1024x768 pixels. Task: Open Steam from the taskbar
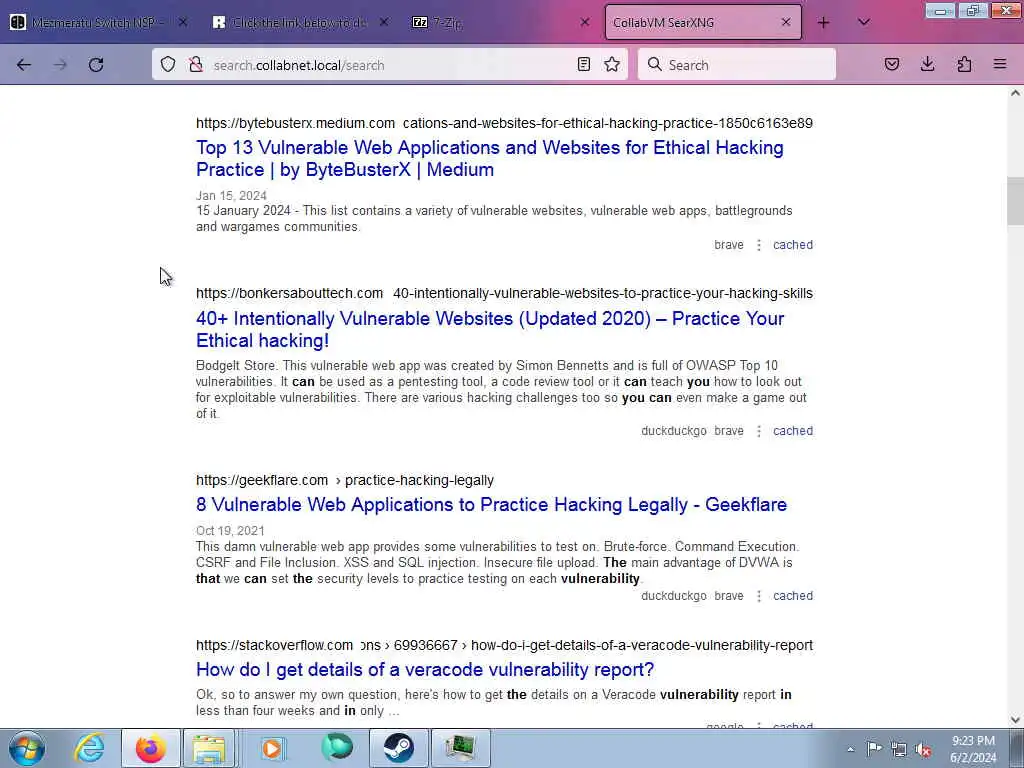point(398,748)
